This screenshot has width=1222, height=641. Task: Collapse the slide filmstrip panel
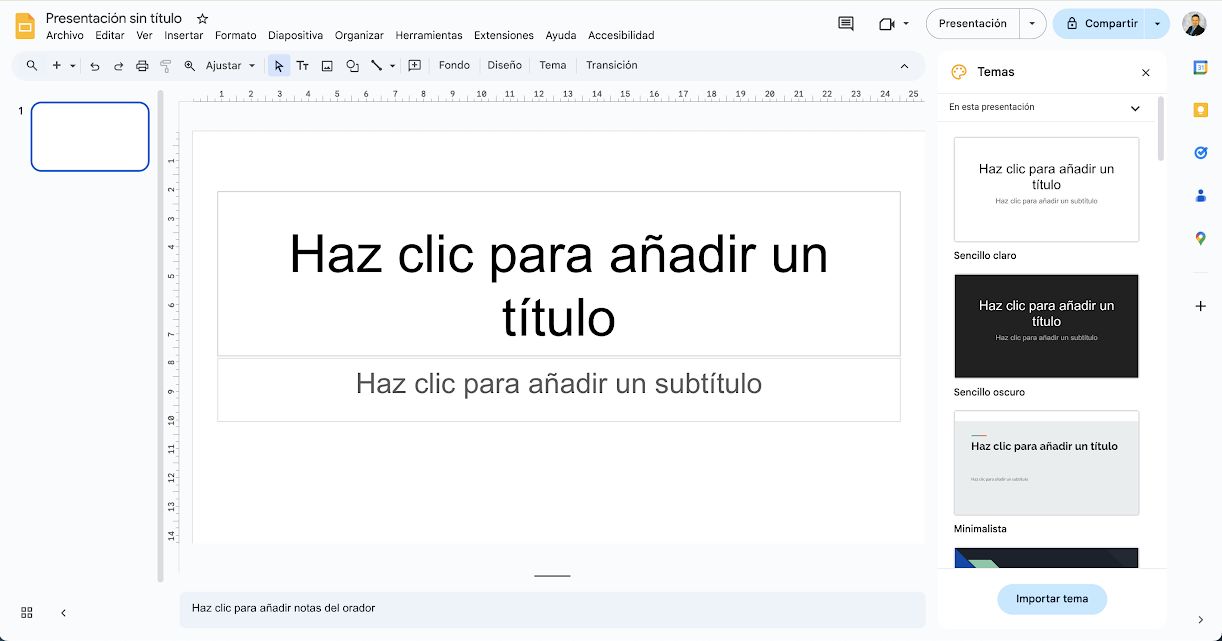(63, 612)
